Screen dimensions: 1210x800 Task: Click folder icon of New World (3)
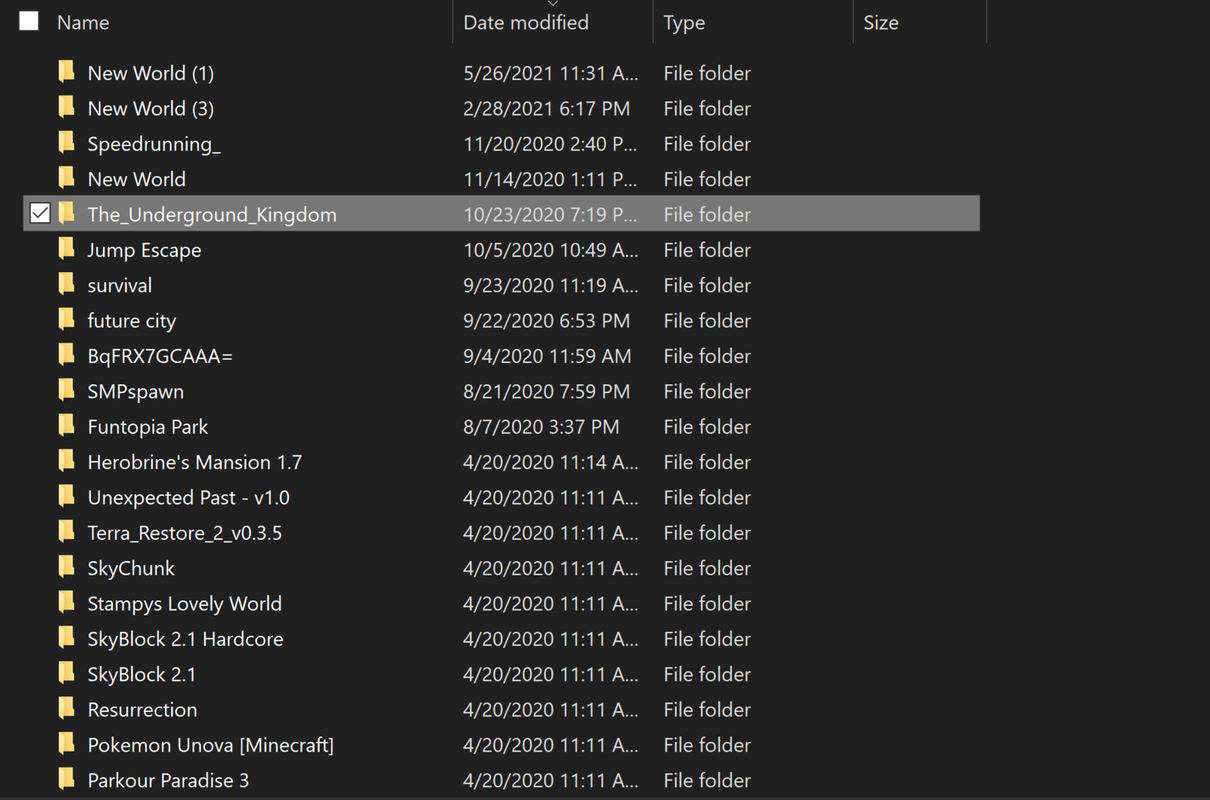66,107
